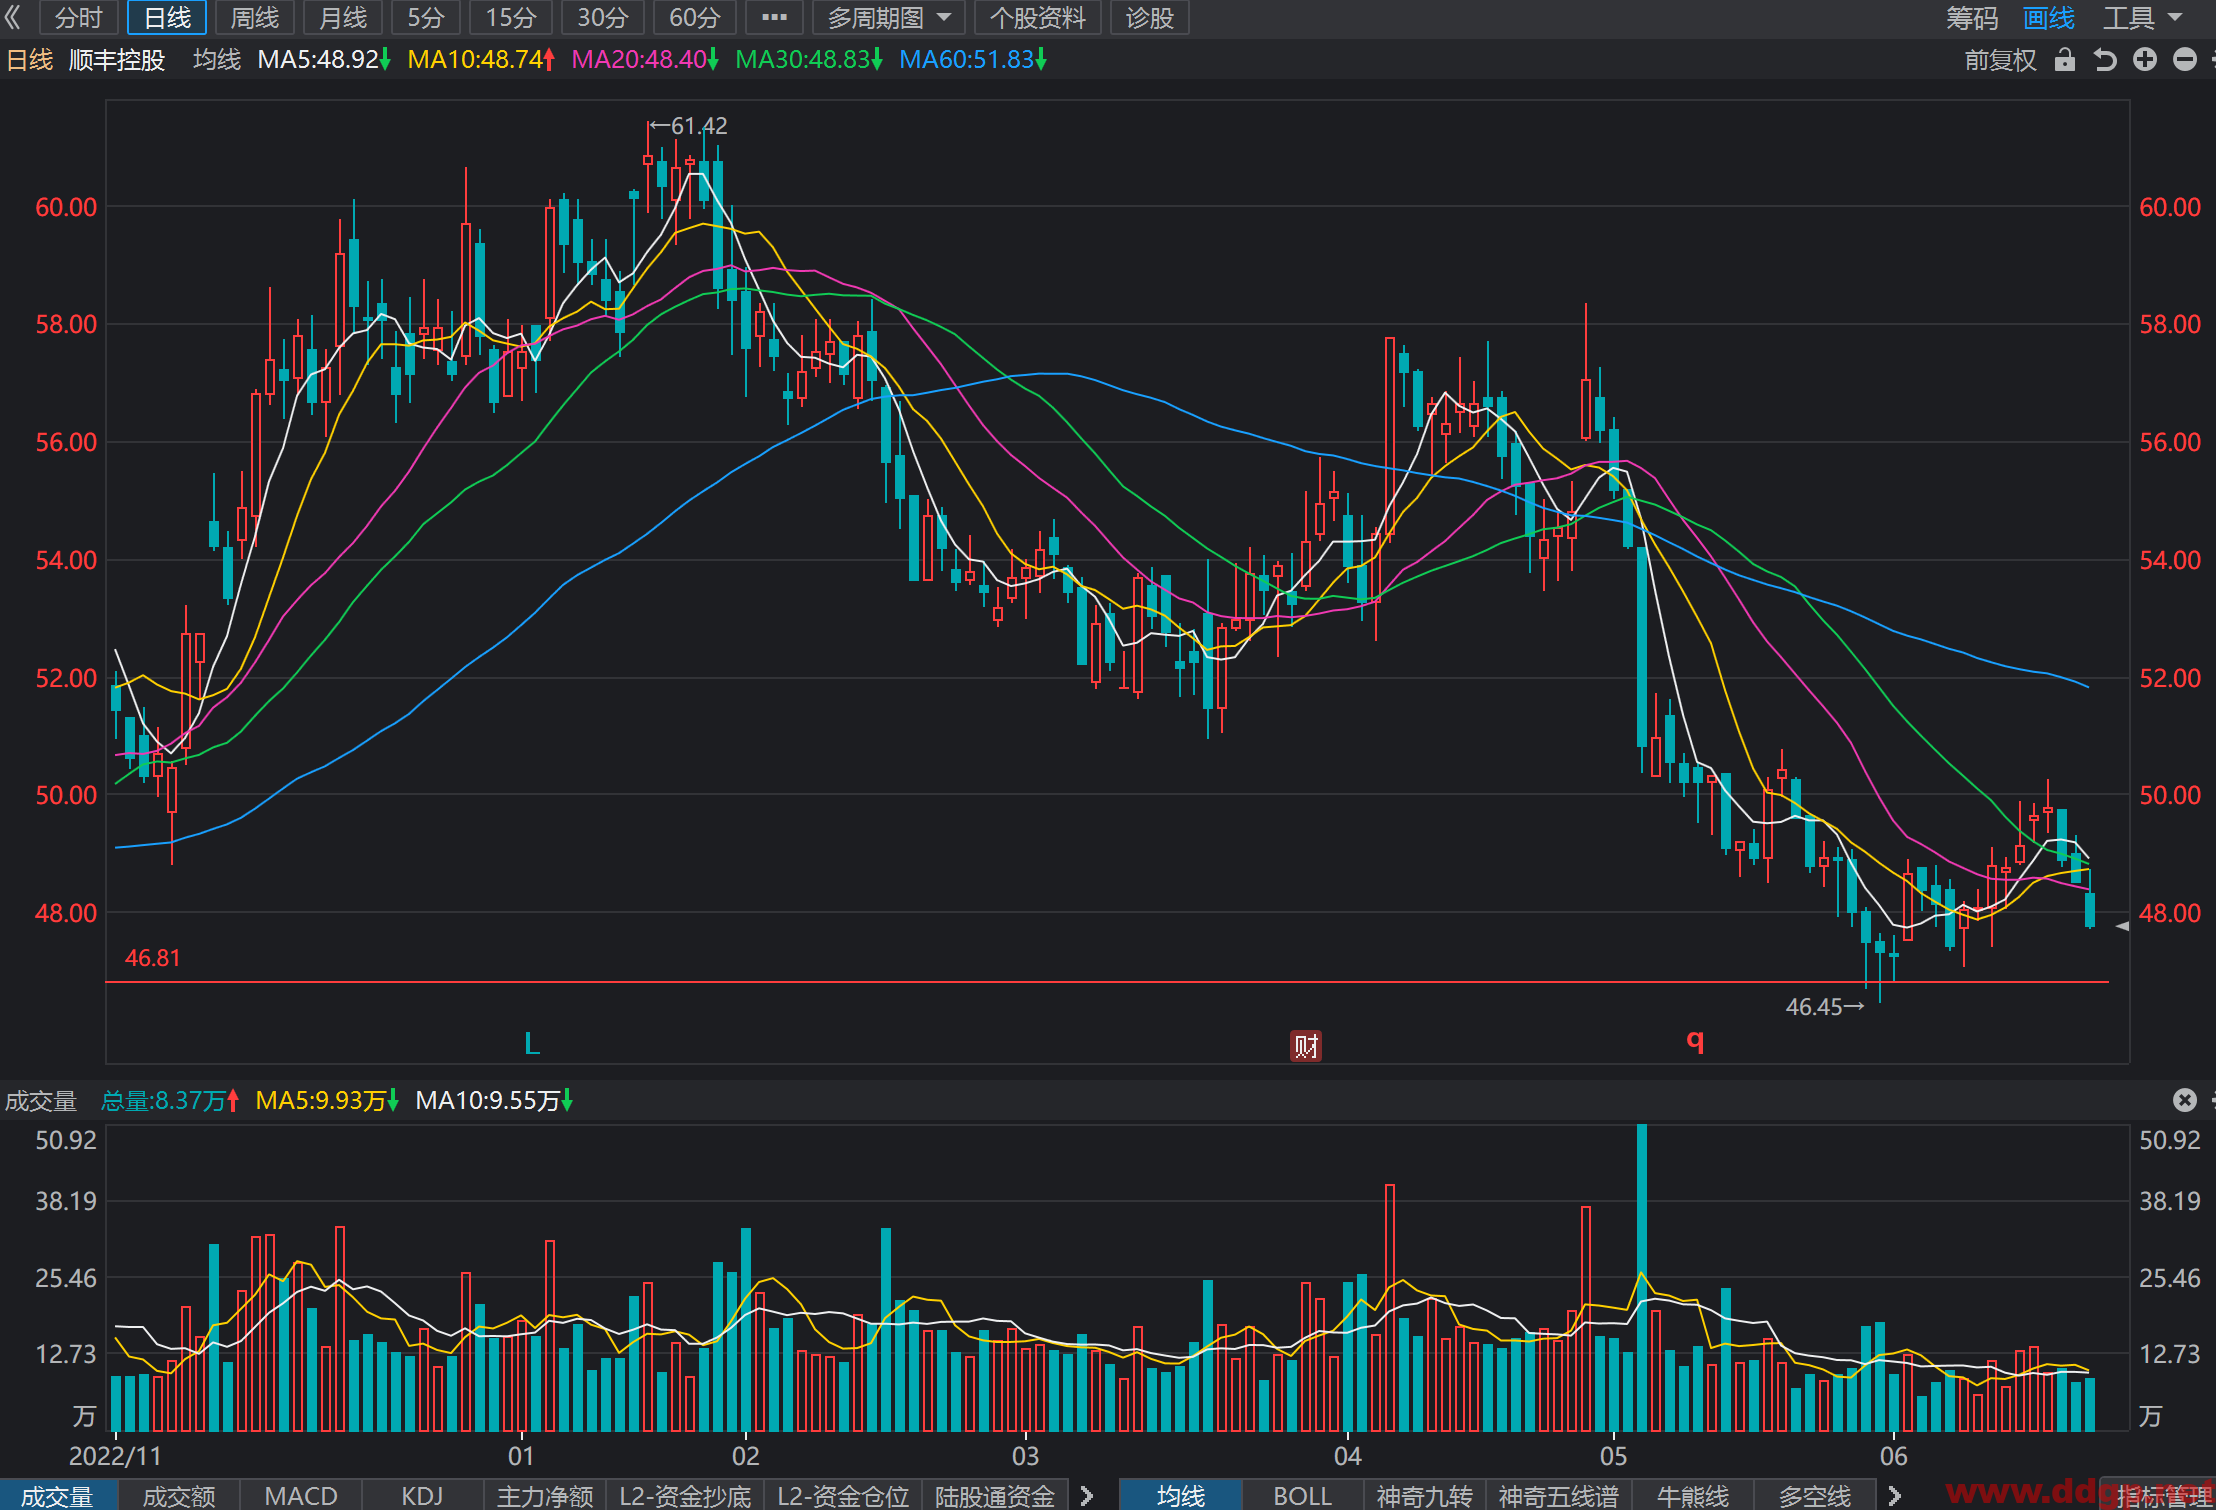
Task: Click the 财 financial report marker
Action: click(x=1306, y=1046)
